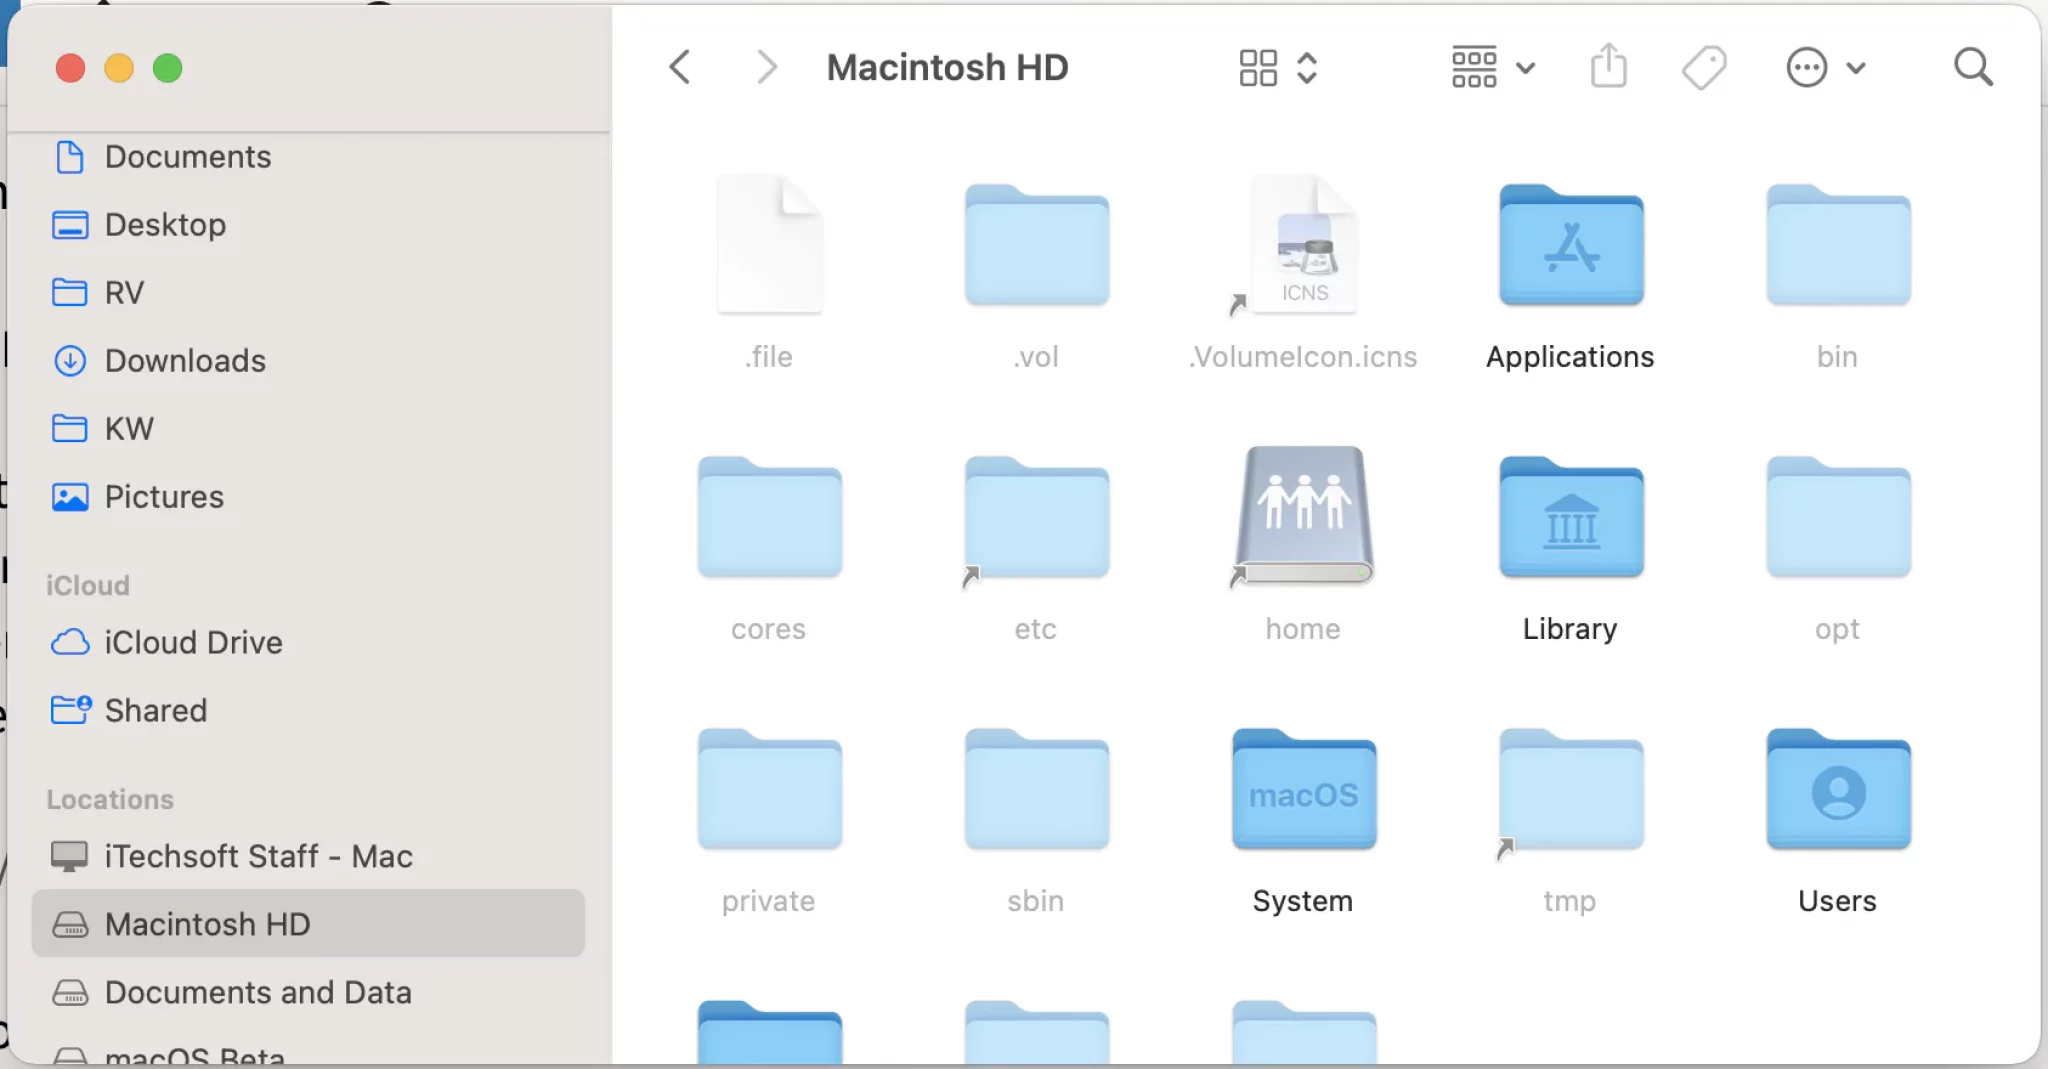Go forward with the right chevron button
The width and height of the screenshot is (2048, 1069).
pyautogui.click(x=766, y=68)
